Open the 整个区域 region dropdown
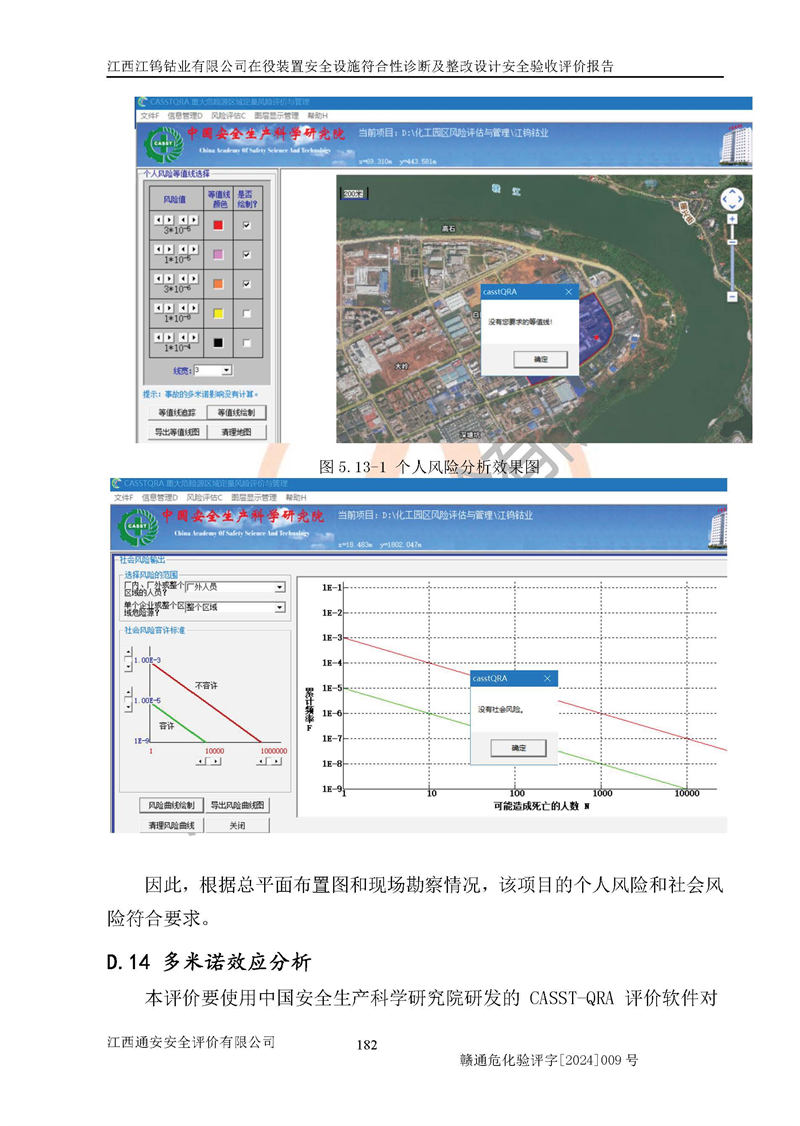This screenshot has width=800, height=1126. click(x=279, y=607)
